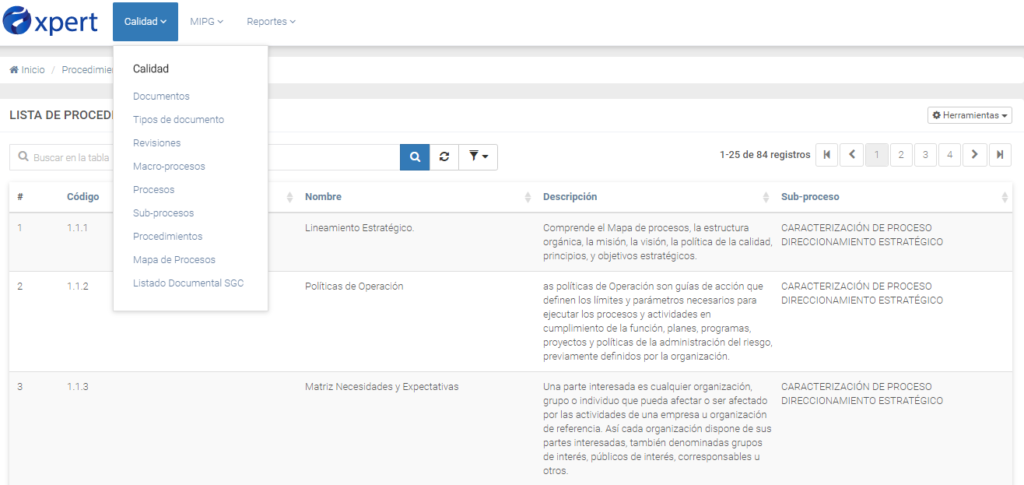
Task: Select page 3 in pagination
Action: click(x=925, y=155)
